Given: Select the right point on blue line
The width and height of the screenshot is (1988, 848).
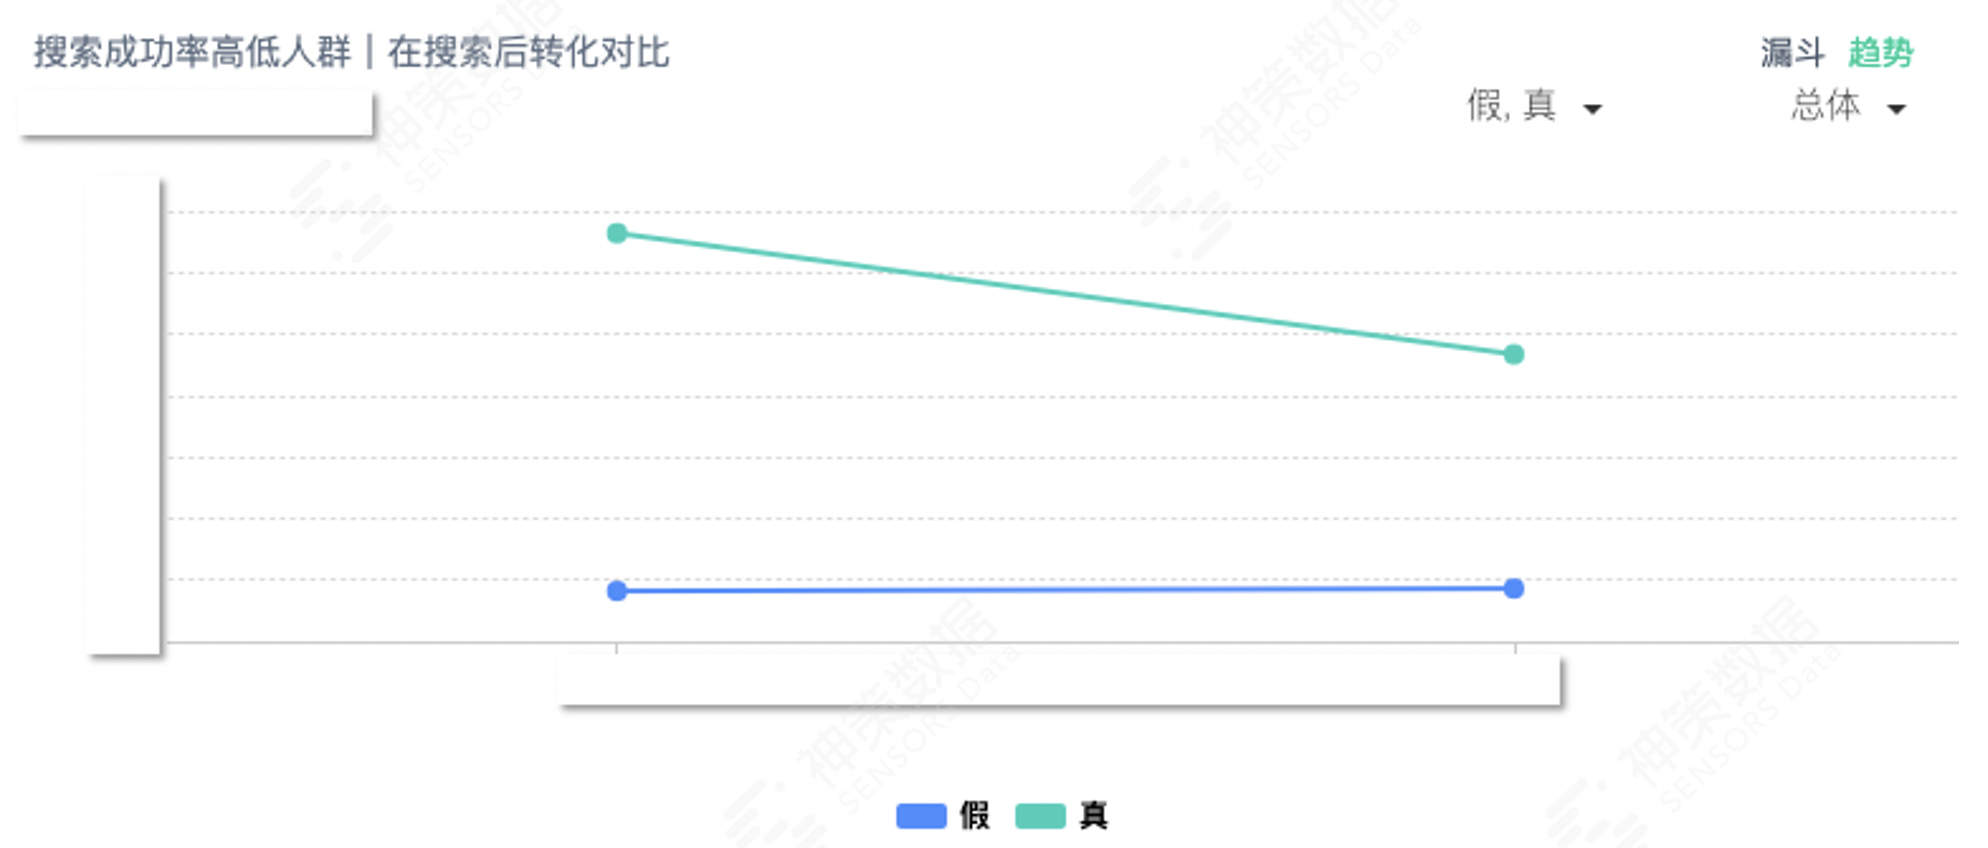Looking at the screenshot, I should 1514,588.
